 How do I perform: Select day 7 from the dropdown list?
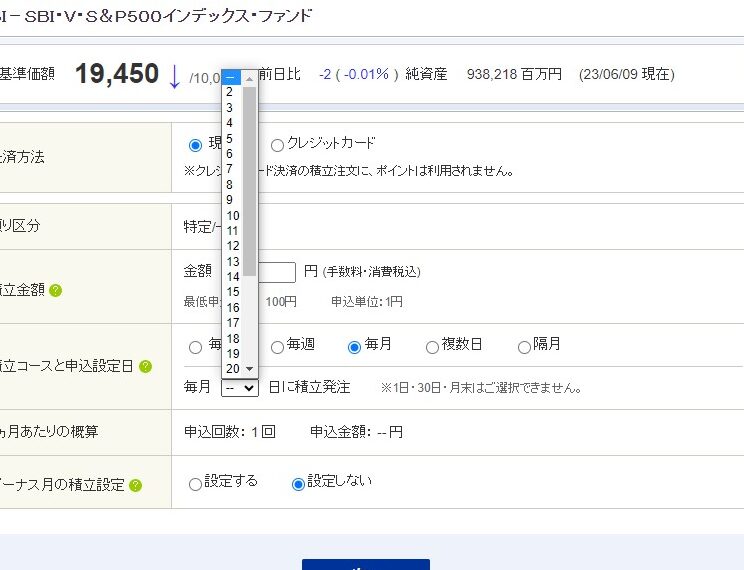(232, 169)
